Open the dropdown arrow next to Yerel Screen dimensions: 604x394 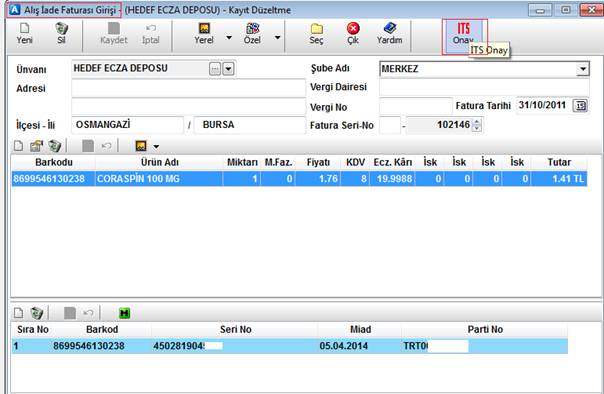229,38
